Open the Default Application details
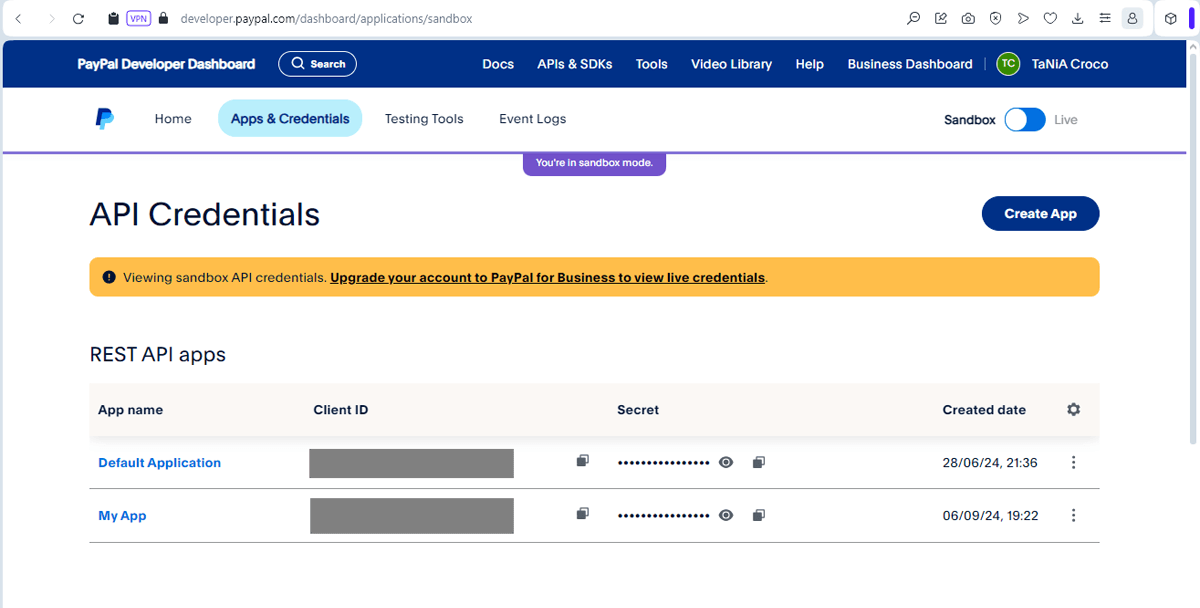This screenshot has height=608, width=1200. [159, 462]
